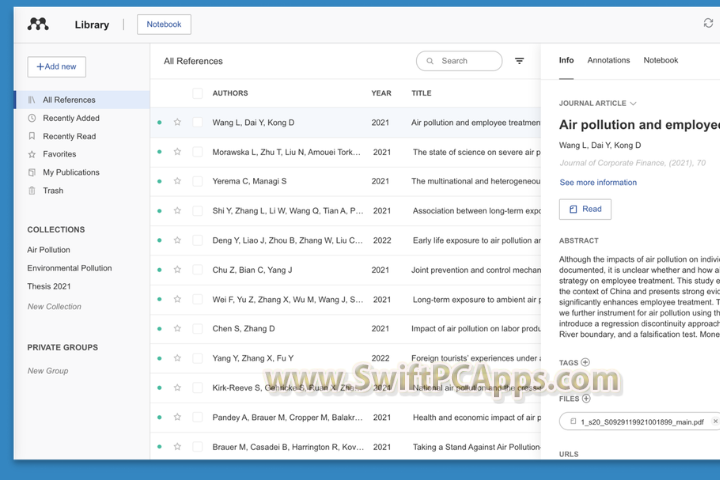Check the Chen S, Zhang D checkbox
Screen dimensions: 720x480
click(x=197, y=328)
